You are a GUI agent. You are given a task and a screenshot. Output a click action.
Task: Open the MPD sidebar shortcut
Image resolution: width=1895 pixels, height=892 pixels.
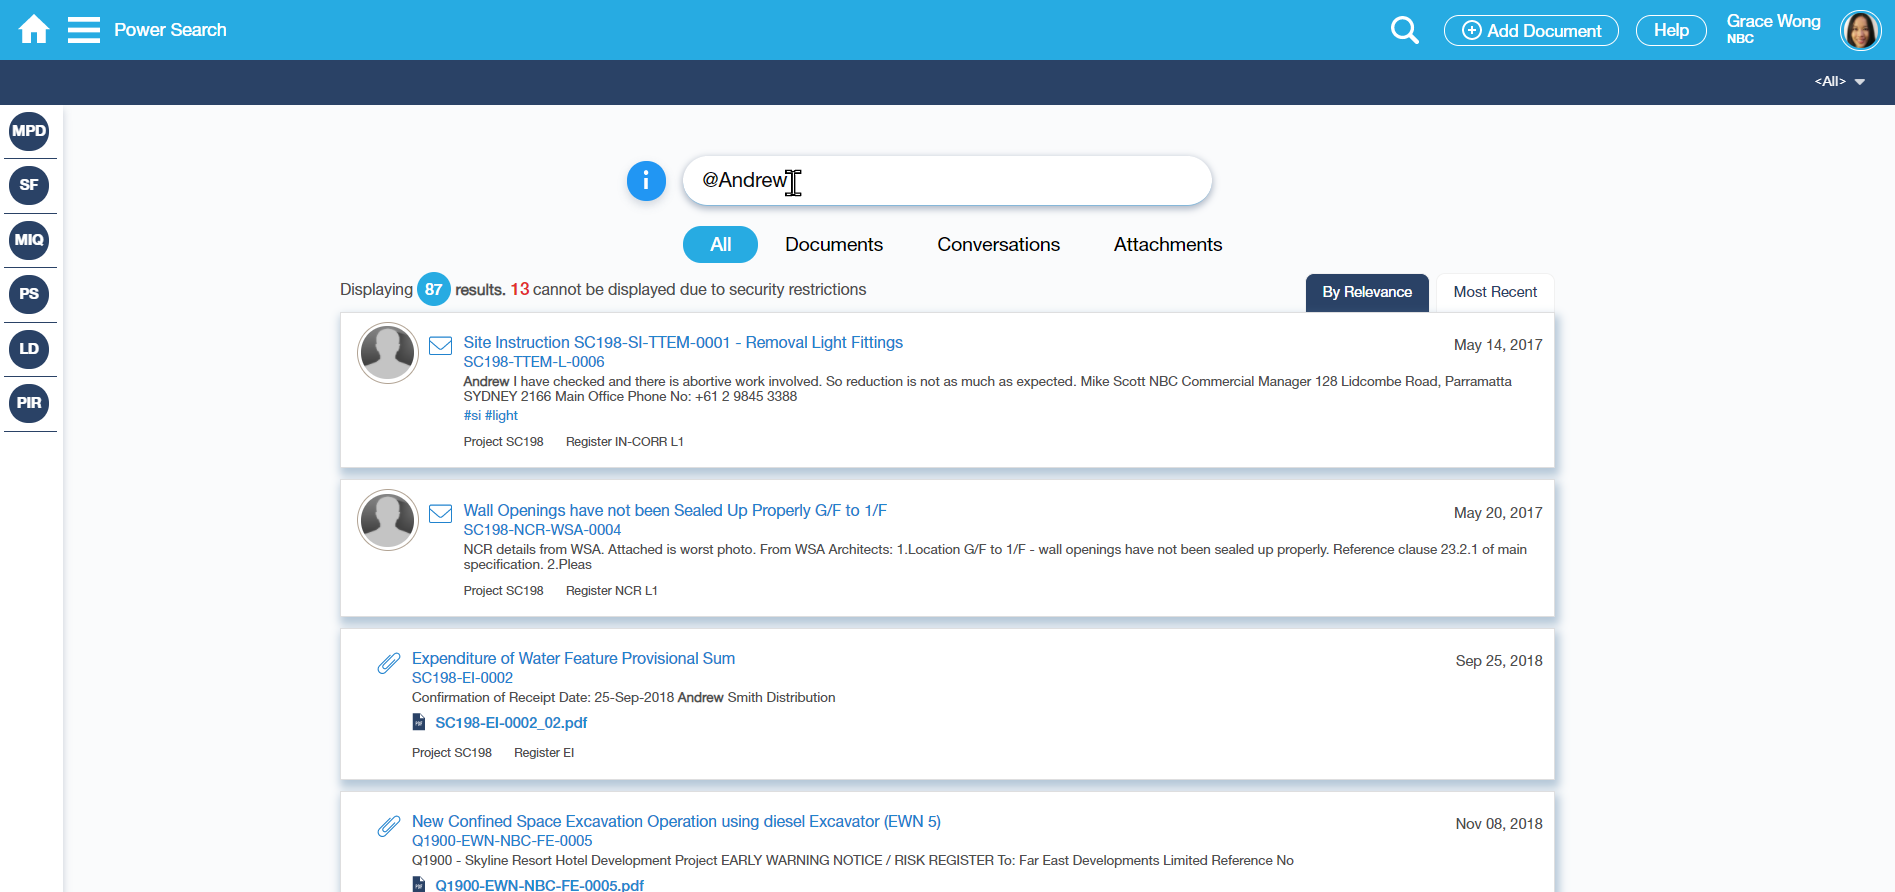29,131
